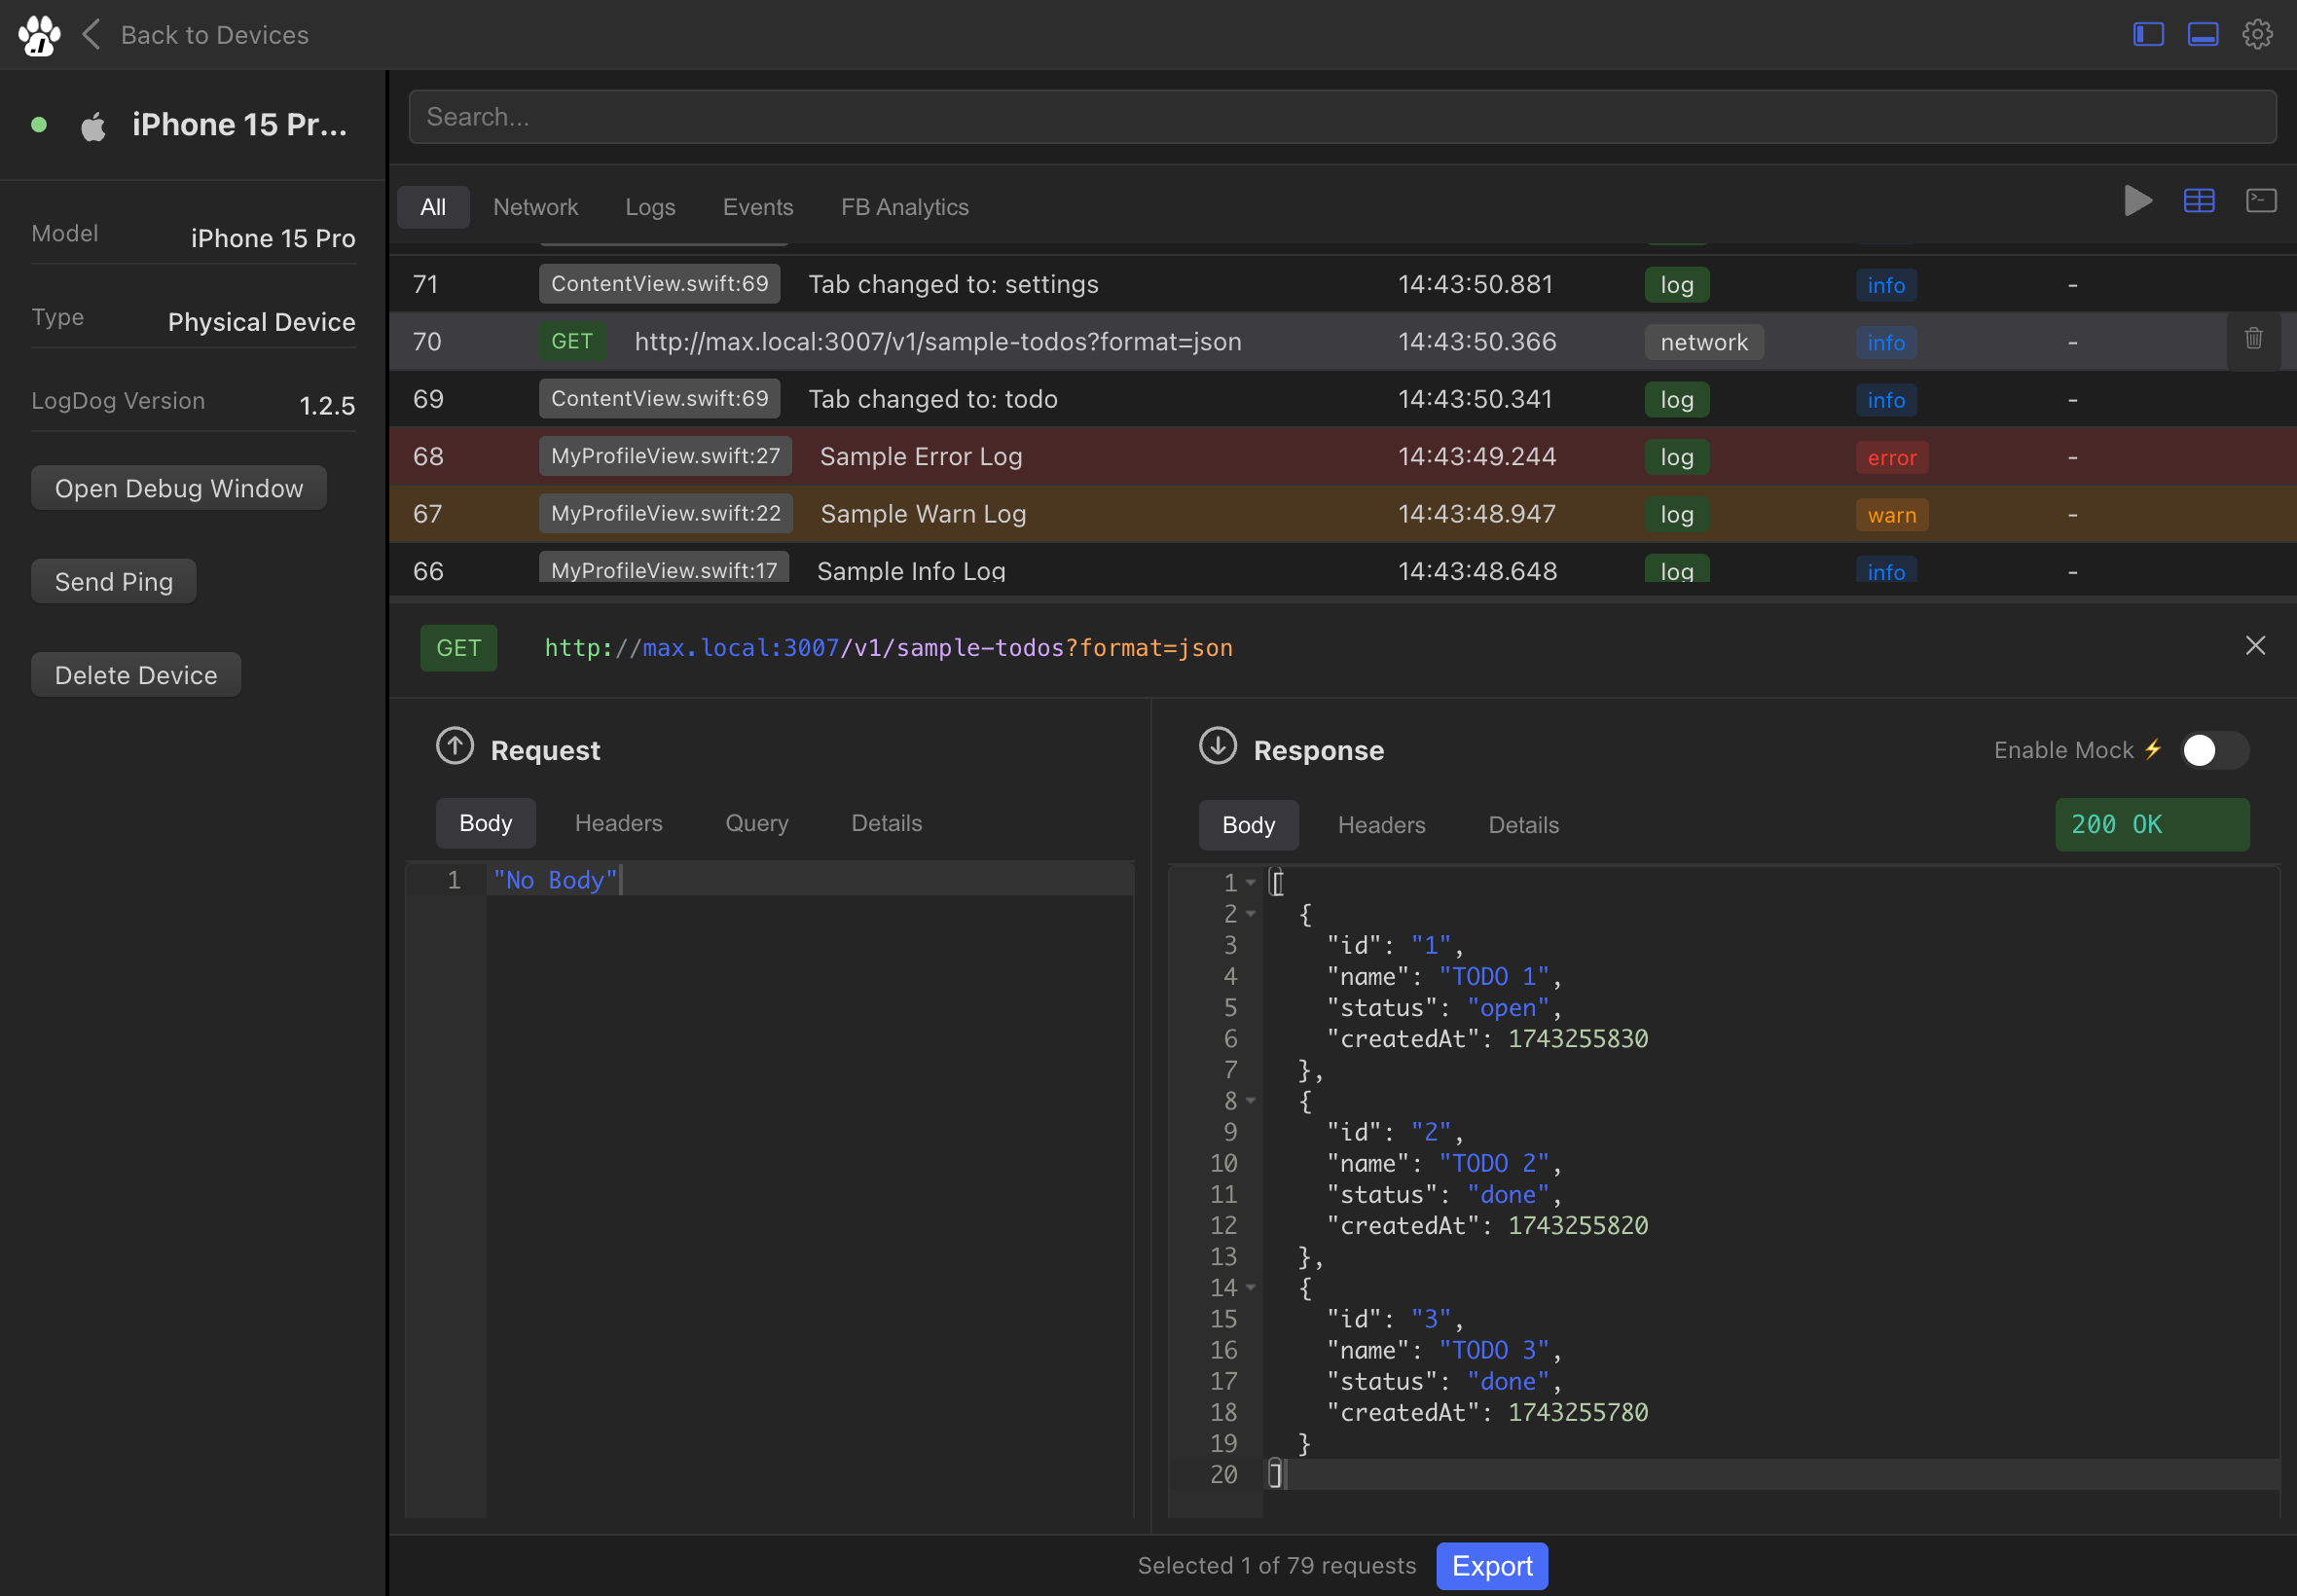
Task: Click the error level badge in row 68
Action: 1892,457
